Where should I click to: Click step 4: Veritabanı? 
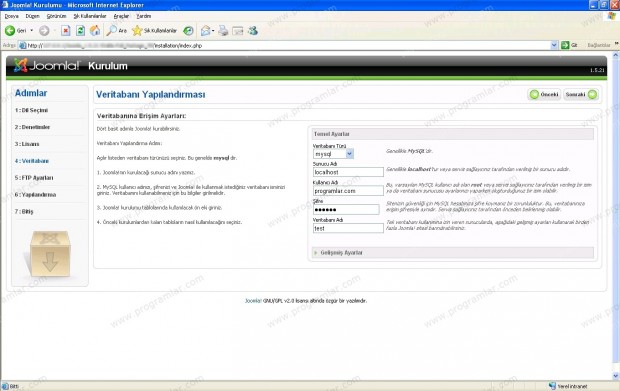click(32, 161)
